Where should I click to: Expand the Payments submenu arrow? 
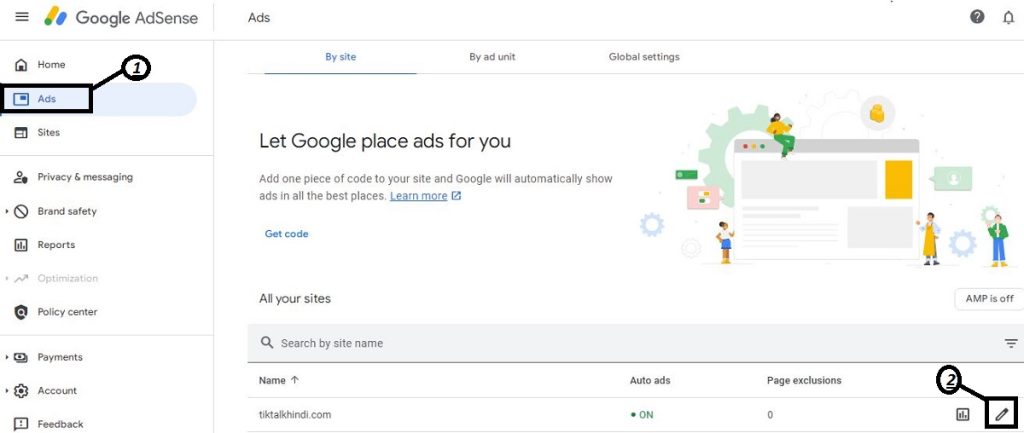tap(7, 357)
